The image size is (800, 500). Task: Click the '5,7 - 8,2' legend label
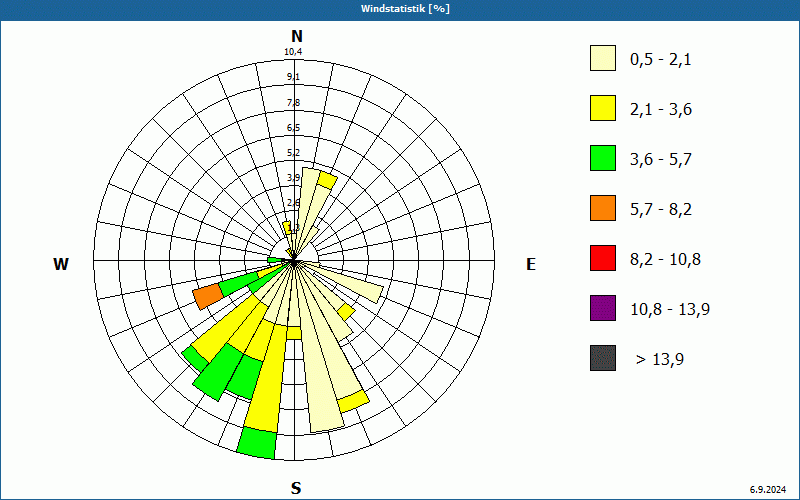pos(661,210)
